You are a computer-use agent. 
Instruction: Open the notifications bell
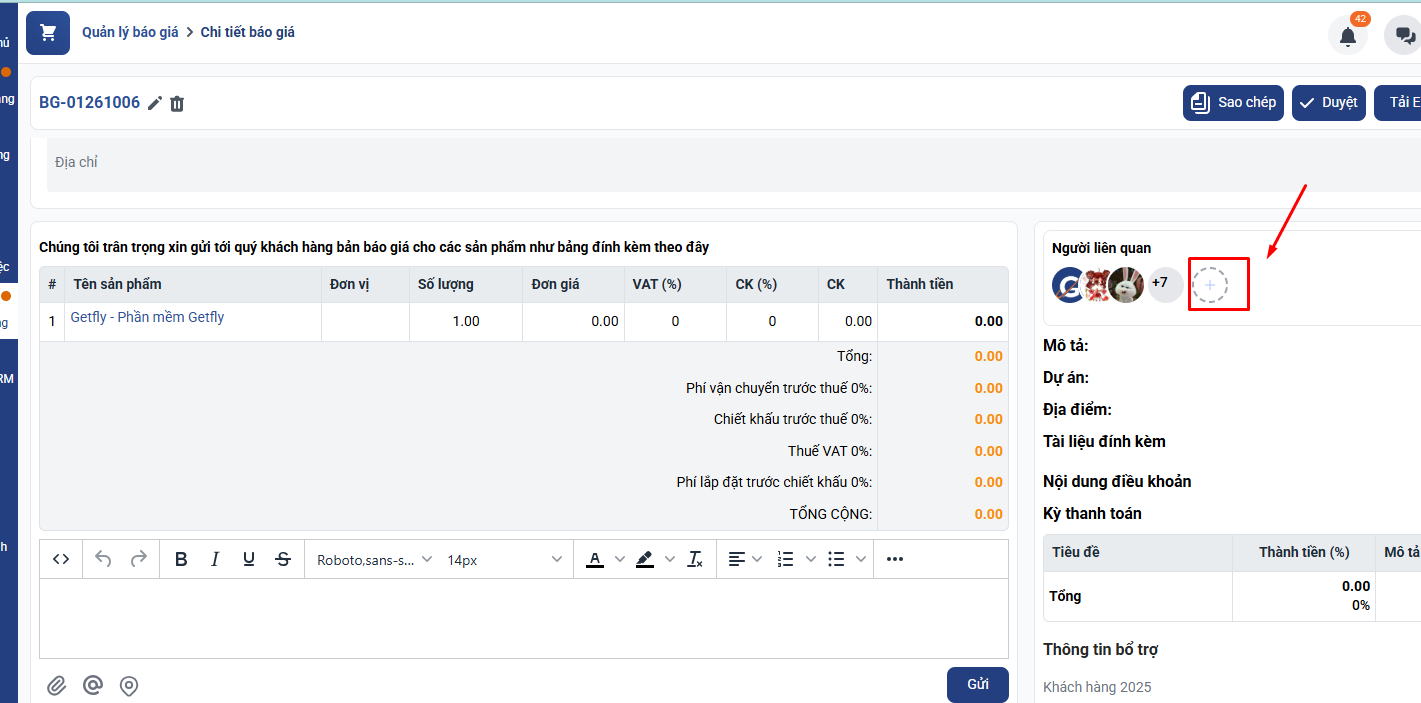1347,37
